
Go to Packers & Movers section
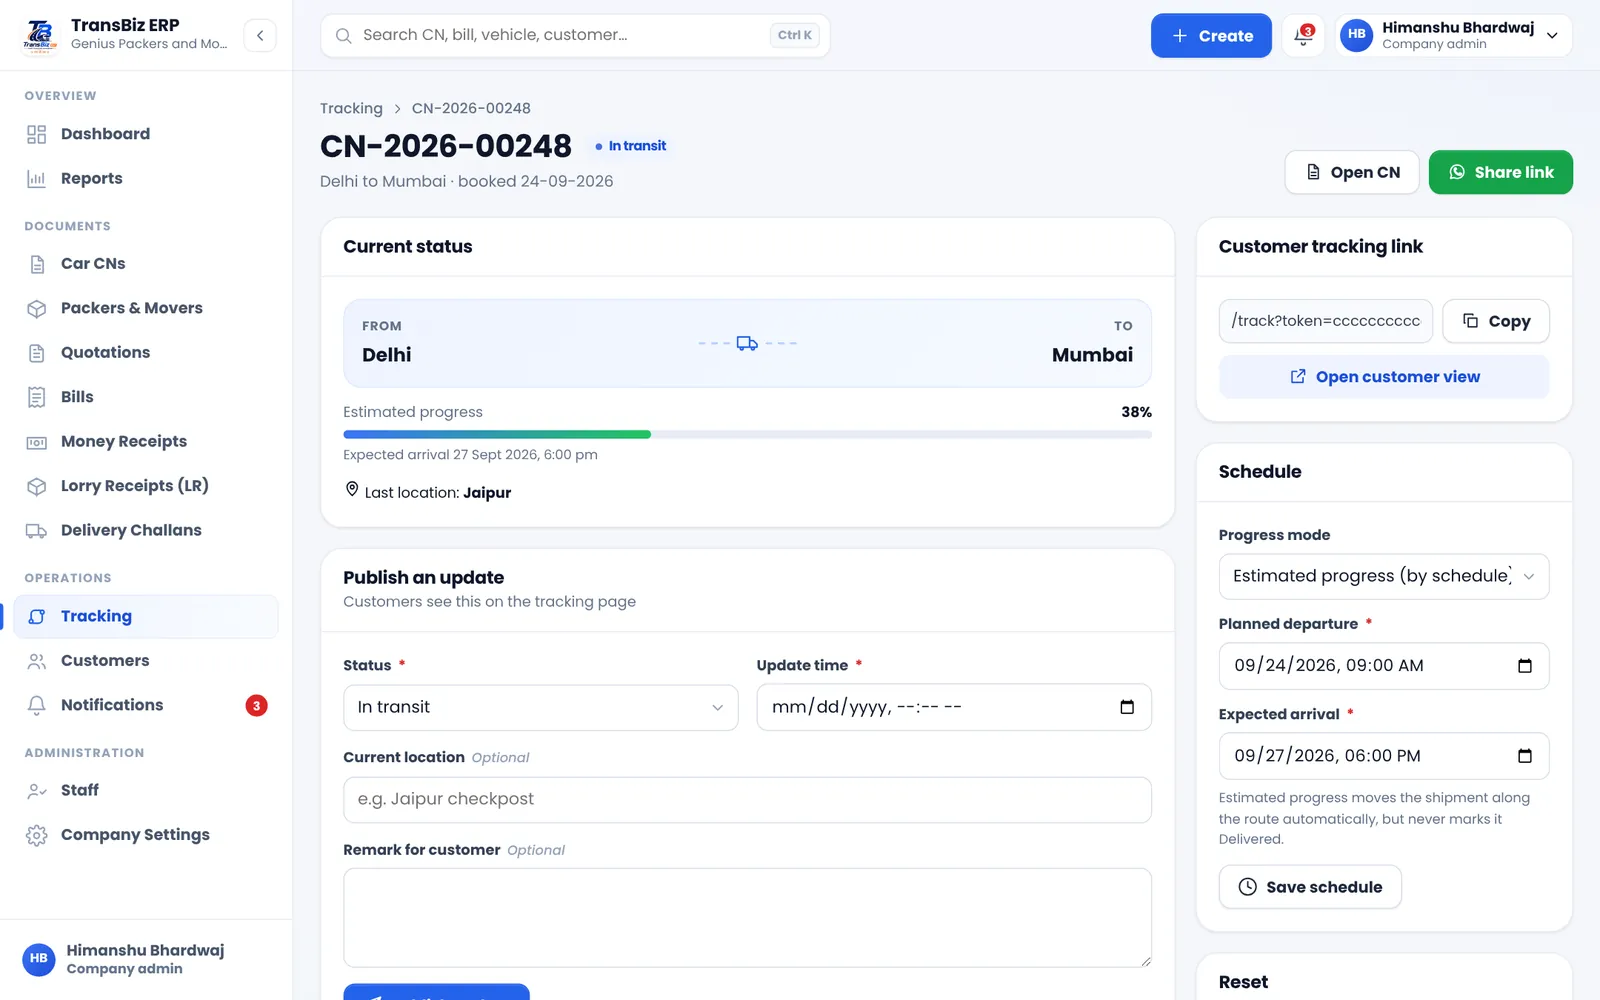point(146,308)
